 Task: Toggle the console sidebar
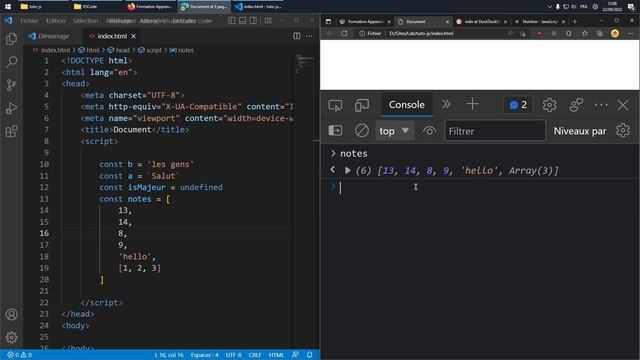(x=335, y=131)
